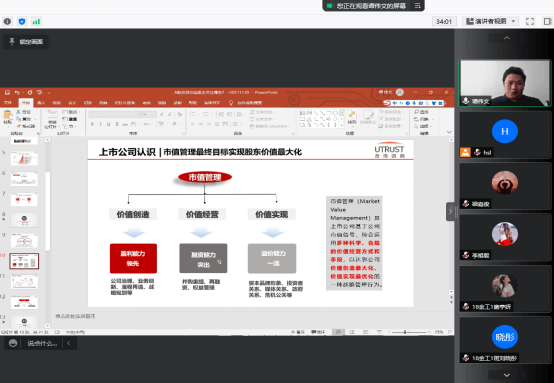Viewport: 554px width, 383px height.
Task: Open screen-sharing banner menu icon
Action: click(x=417, y=6)
